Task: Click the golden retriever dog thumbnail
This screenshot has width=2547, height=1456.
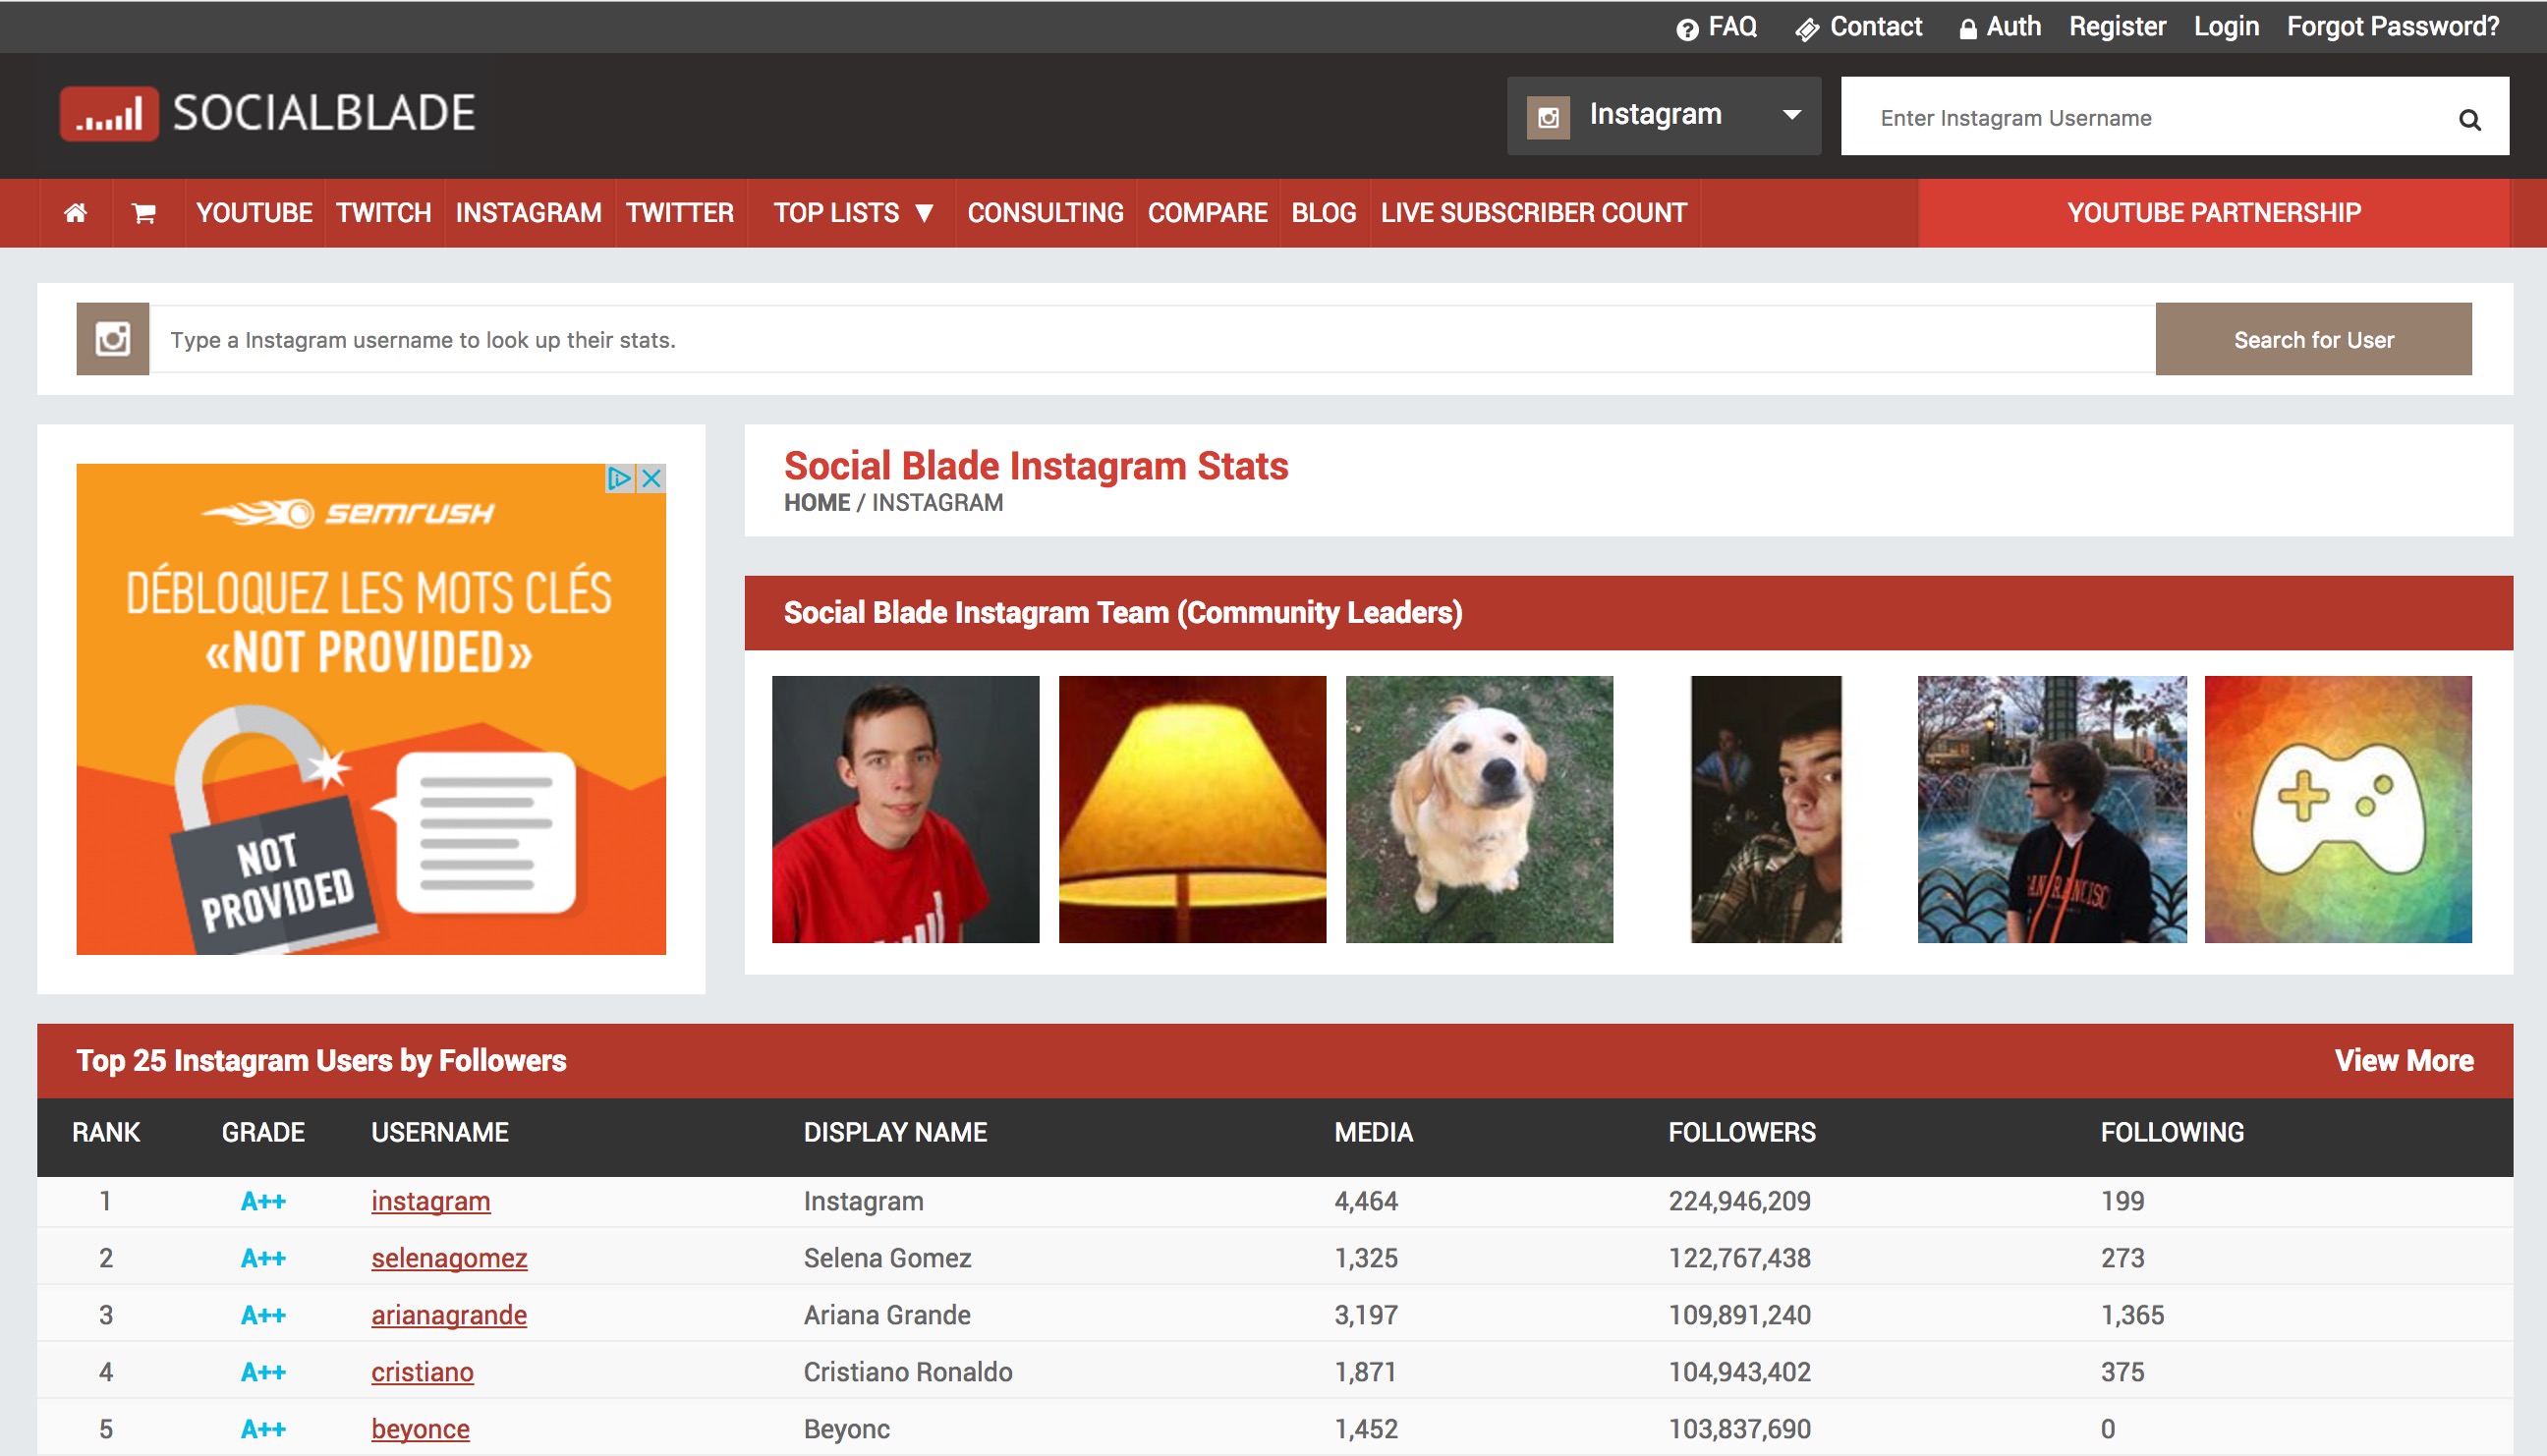Action: (1479, 809)
